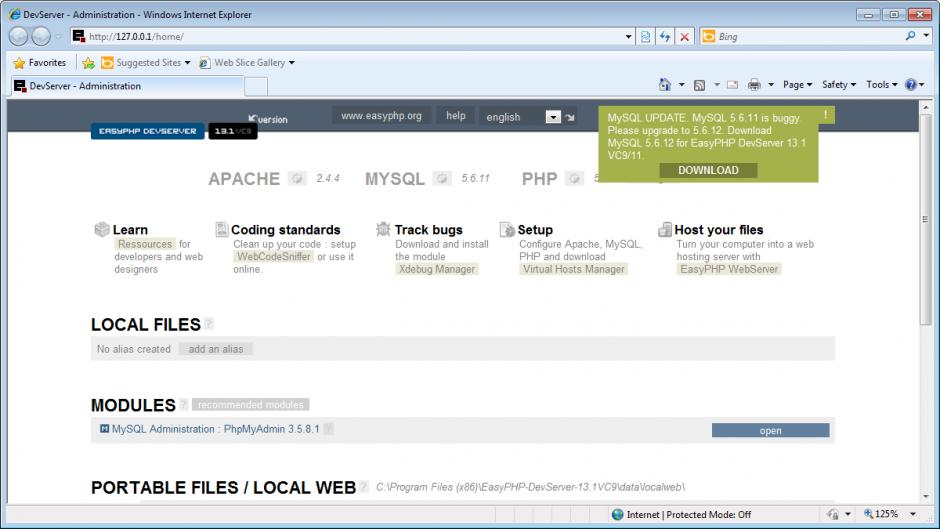Click help icon next to LOCAL FILES
This screenshot has width=940, height=529.
[x=209, y=324]
